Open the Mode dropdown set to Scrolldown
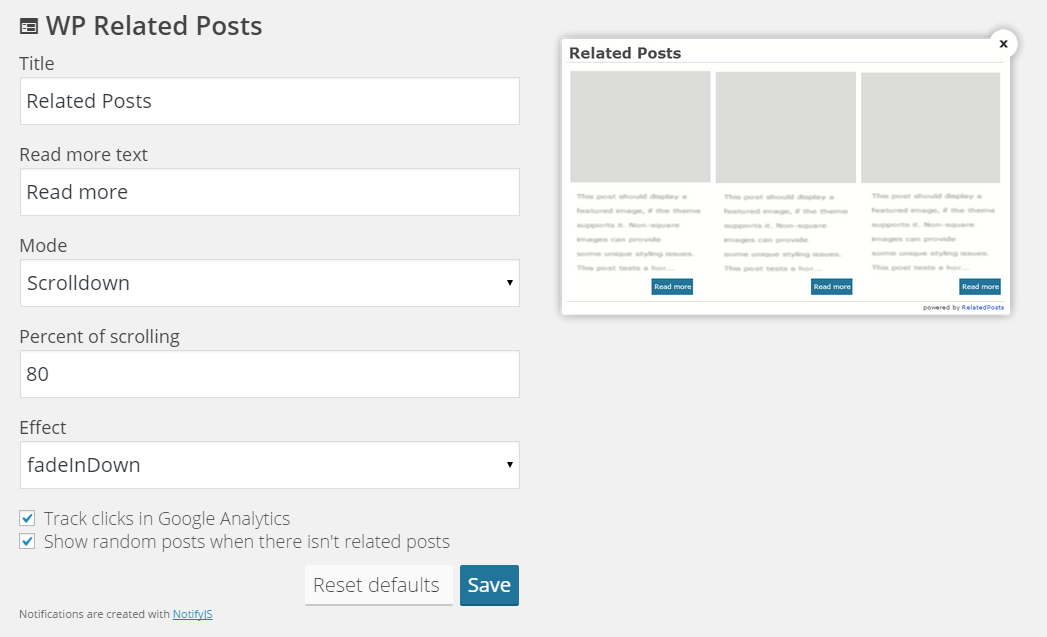Screen dimensions: 1047x637 270,283
